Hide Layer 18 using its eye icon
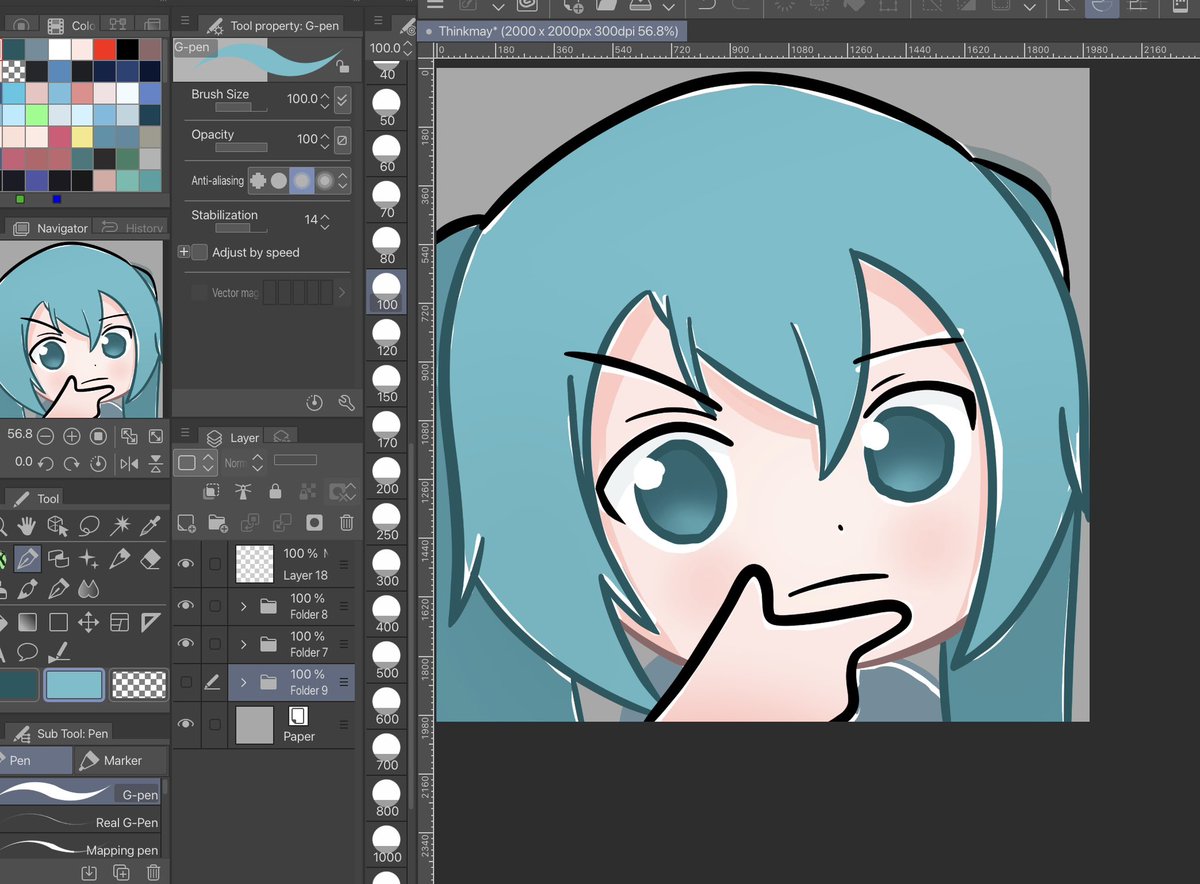The height and width of the screenshot is (884, 1200). coord(186,565)
